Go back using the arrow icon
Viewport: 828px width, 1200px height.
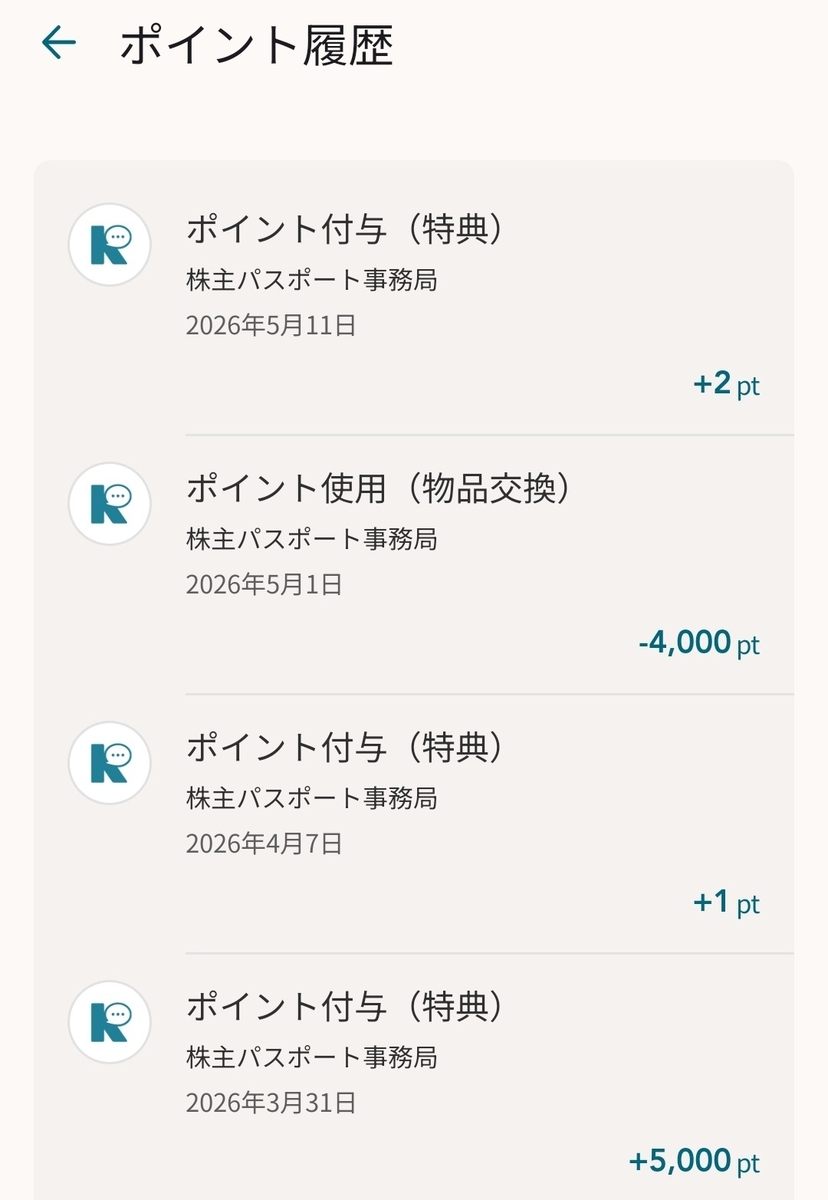click(x=59, y=43)
